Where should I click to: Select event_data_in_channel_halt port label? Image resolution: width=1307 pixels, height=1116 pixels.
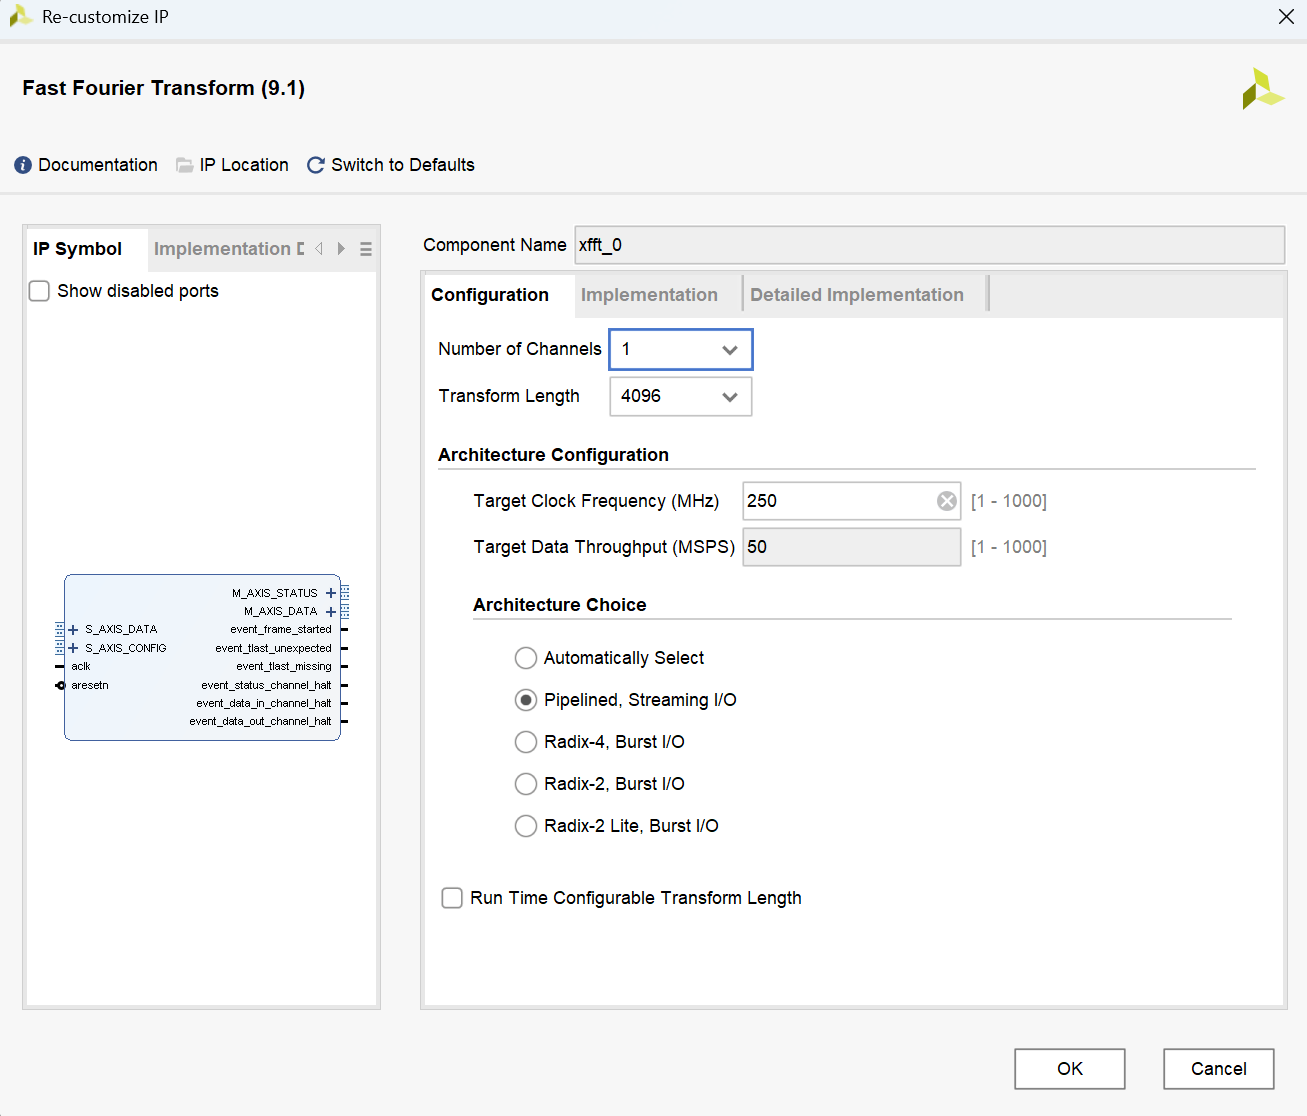point(264,703)
